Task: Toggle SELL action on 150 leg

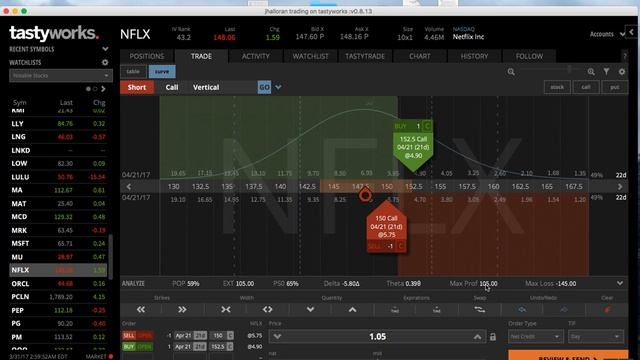Action: 138,336
